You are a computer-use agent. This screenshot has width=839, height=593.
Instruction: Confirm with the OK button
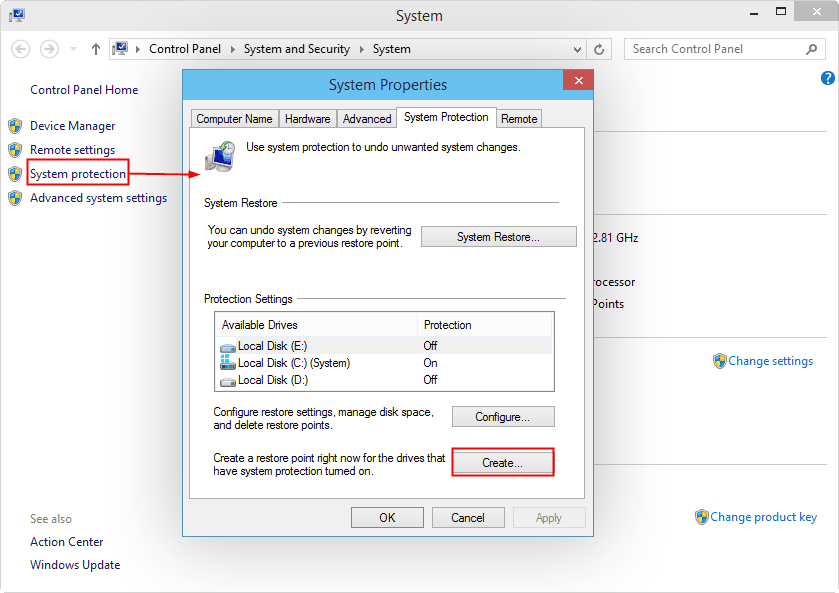387,518
